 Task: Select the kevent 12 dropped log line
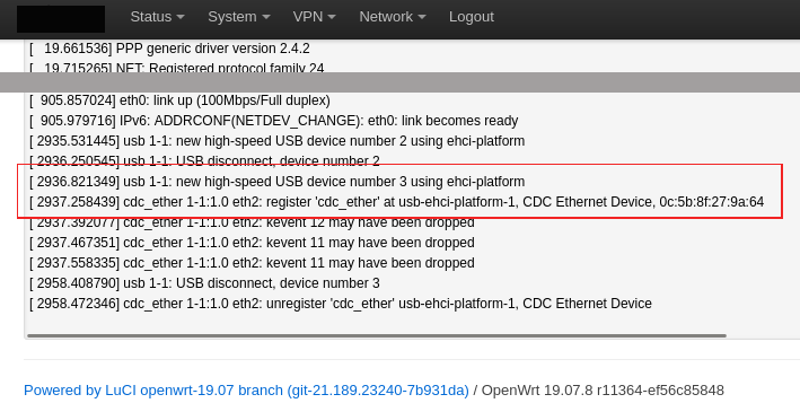252,222
